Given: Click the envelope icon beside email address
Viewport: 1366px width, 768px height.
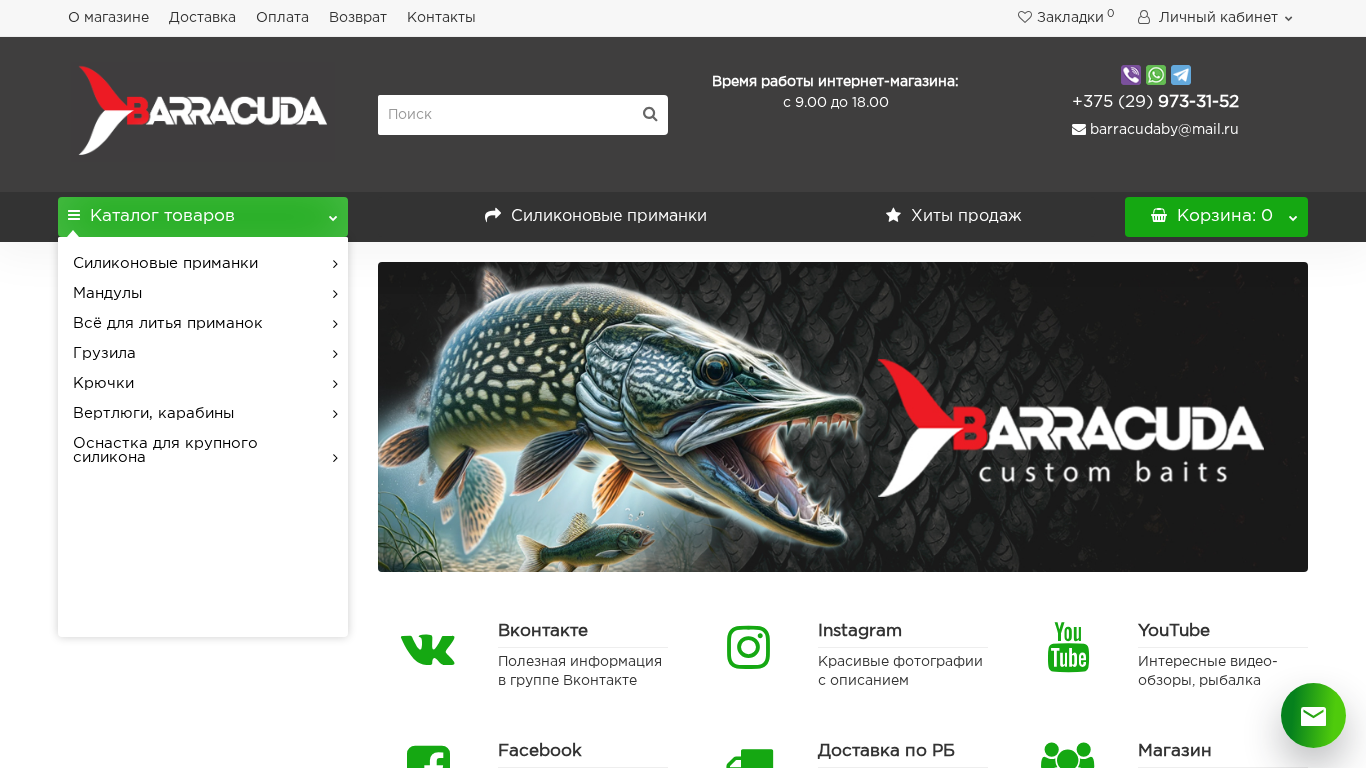Looking at the screenshot, I should pyautogui.click(x=1079, y=129).
